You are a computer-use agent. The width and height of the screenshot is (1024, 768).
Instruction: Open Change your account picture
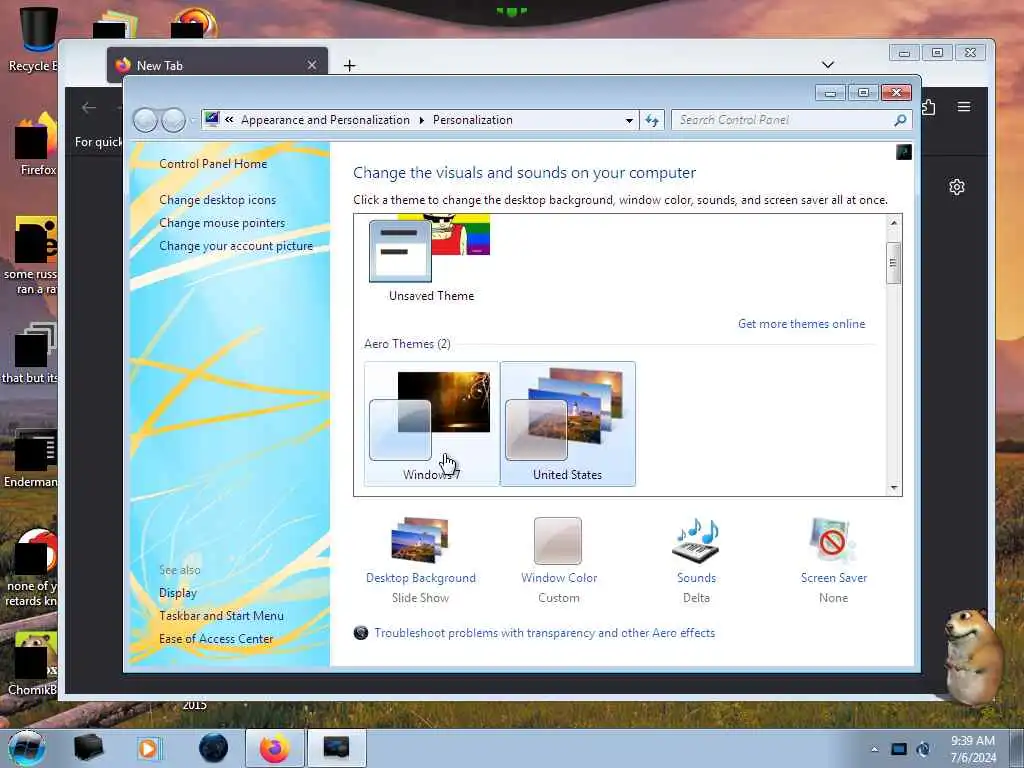pyautogui.click(x=236, y=246)
